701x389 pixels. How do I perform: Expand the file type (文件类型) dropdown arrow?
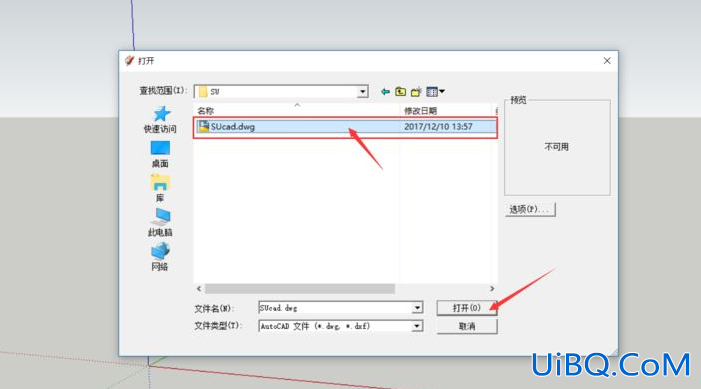[417, 326]
